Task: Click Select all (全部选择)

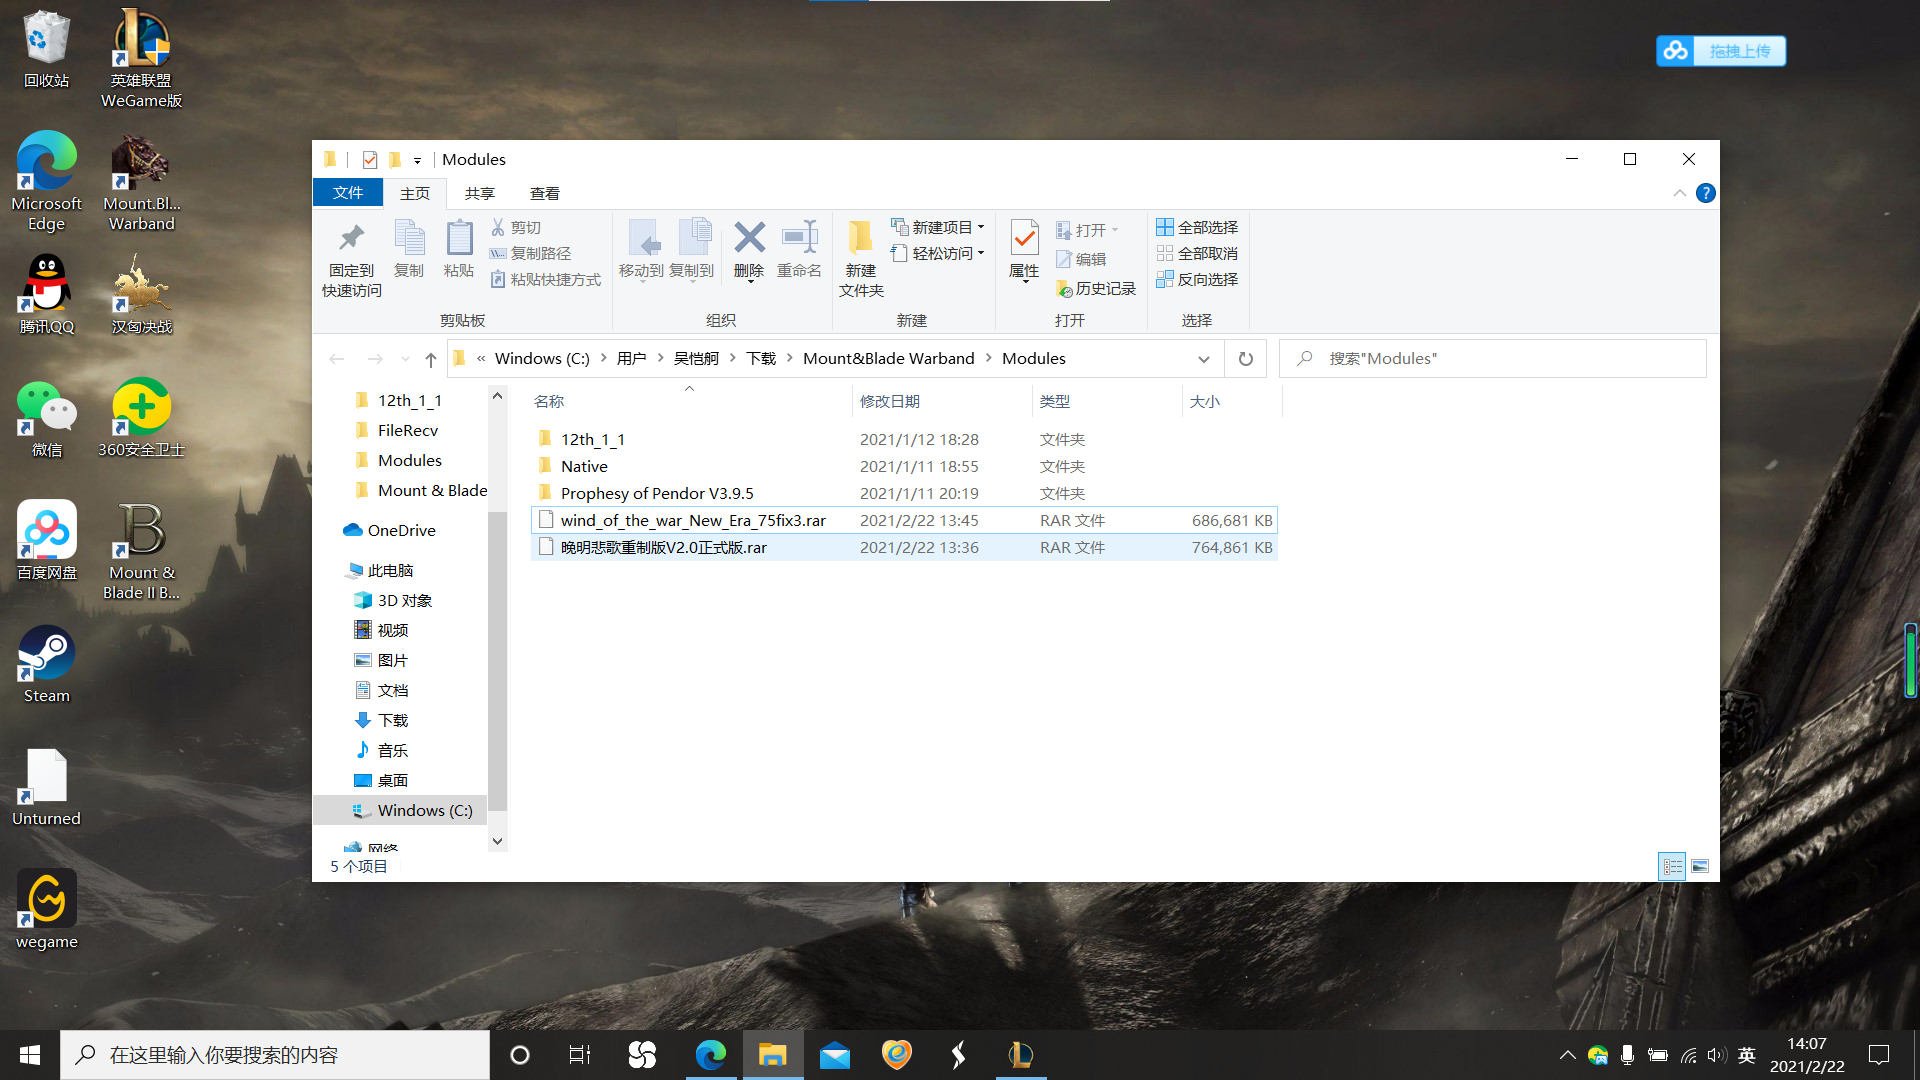Action: tap(1197, 227)
